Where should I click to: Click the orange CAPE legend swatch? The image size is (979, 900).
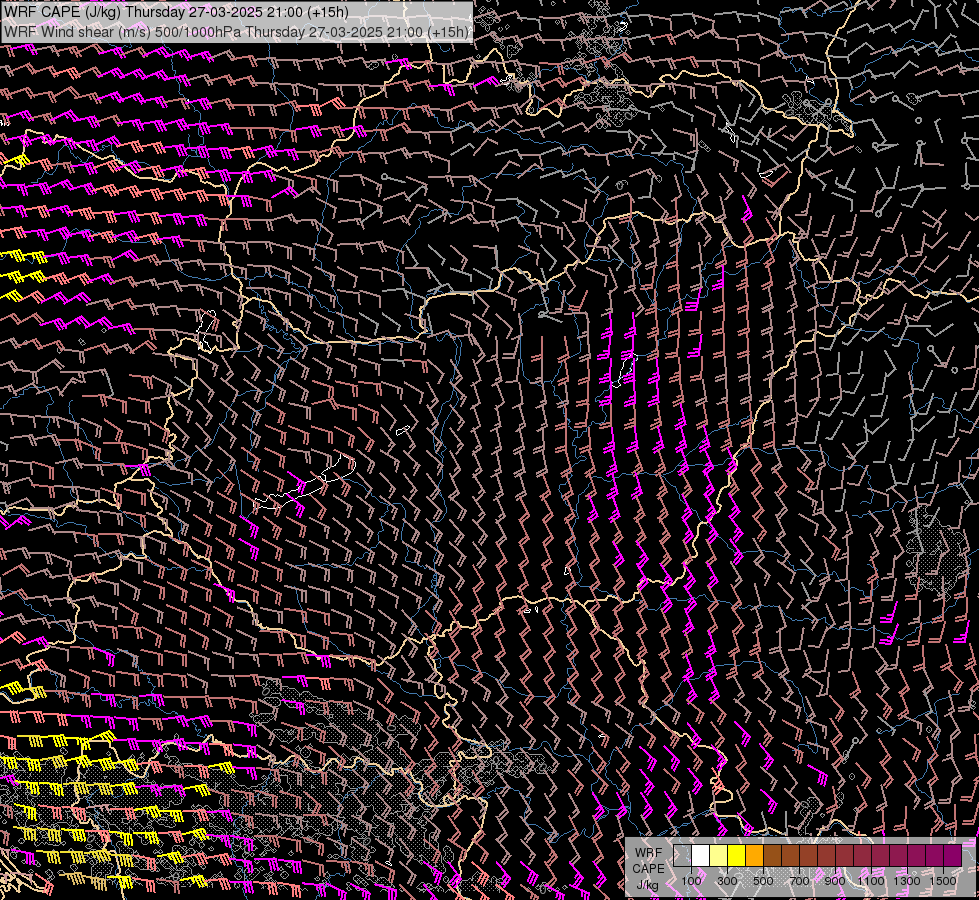[x=754, y=856]
